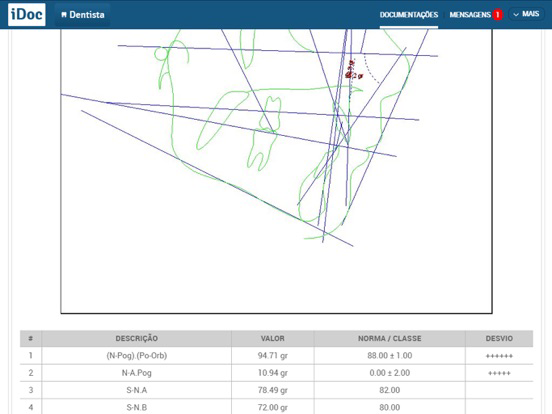Click the ++++++ deviation in row 1
The image size is (552, 414).
point(499,356)
